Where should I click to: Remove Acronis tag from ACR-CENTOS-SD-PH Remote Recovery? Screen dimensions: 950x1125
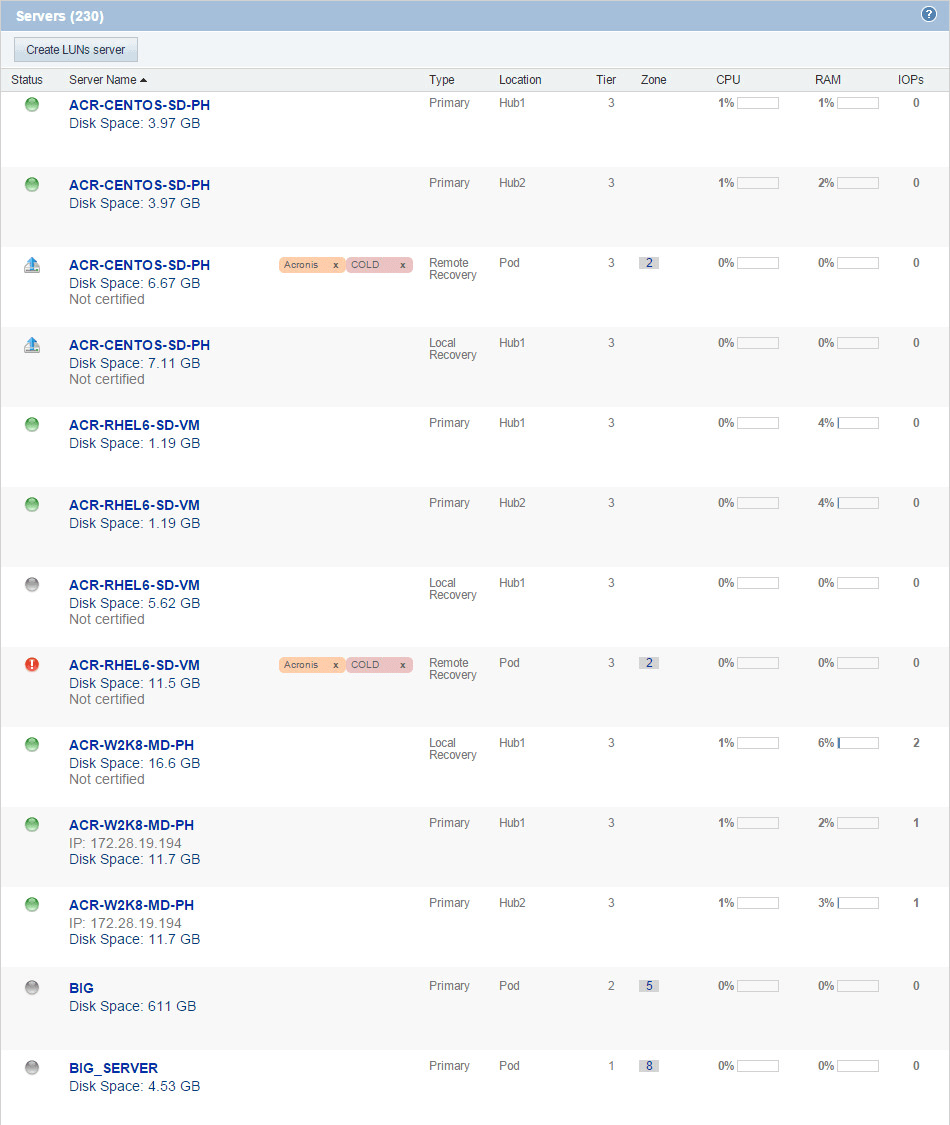pyautogui.click(x=336, y=265)
